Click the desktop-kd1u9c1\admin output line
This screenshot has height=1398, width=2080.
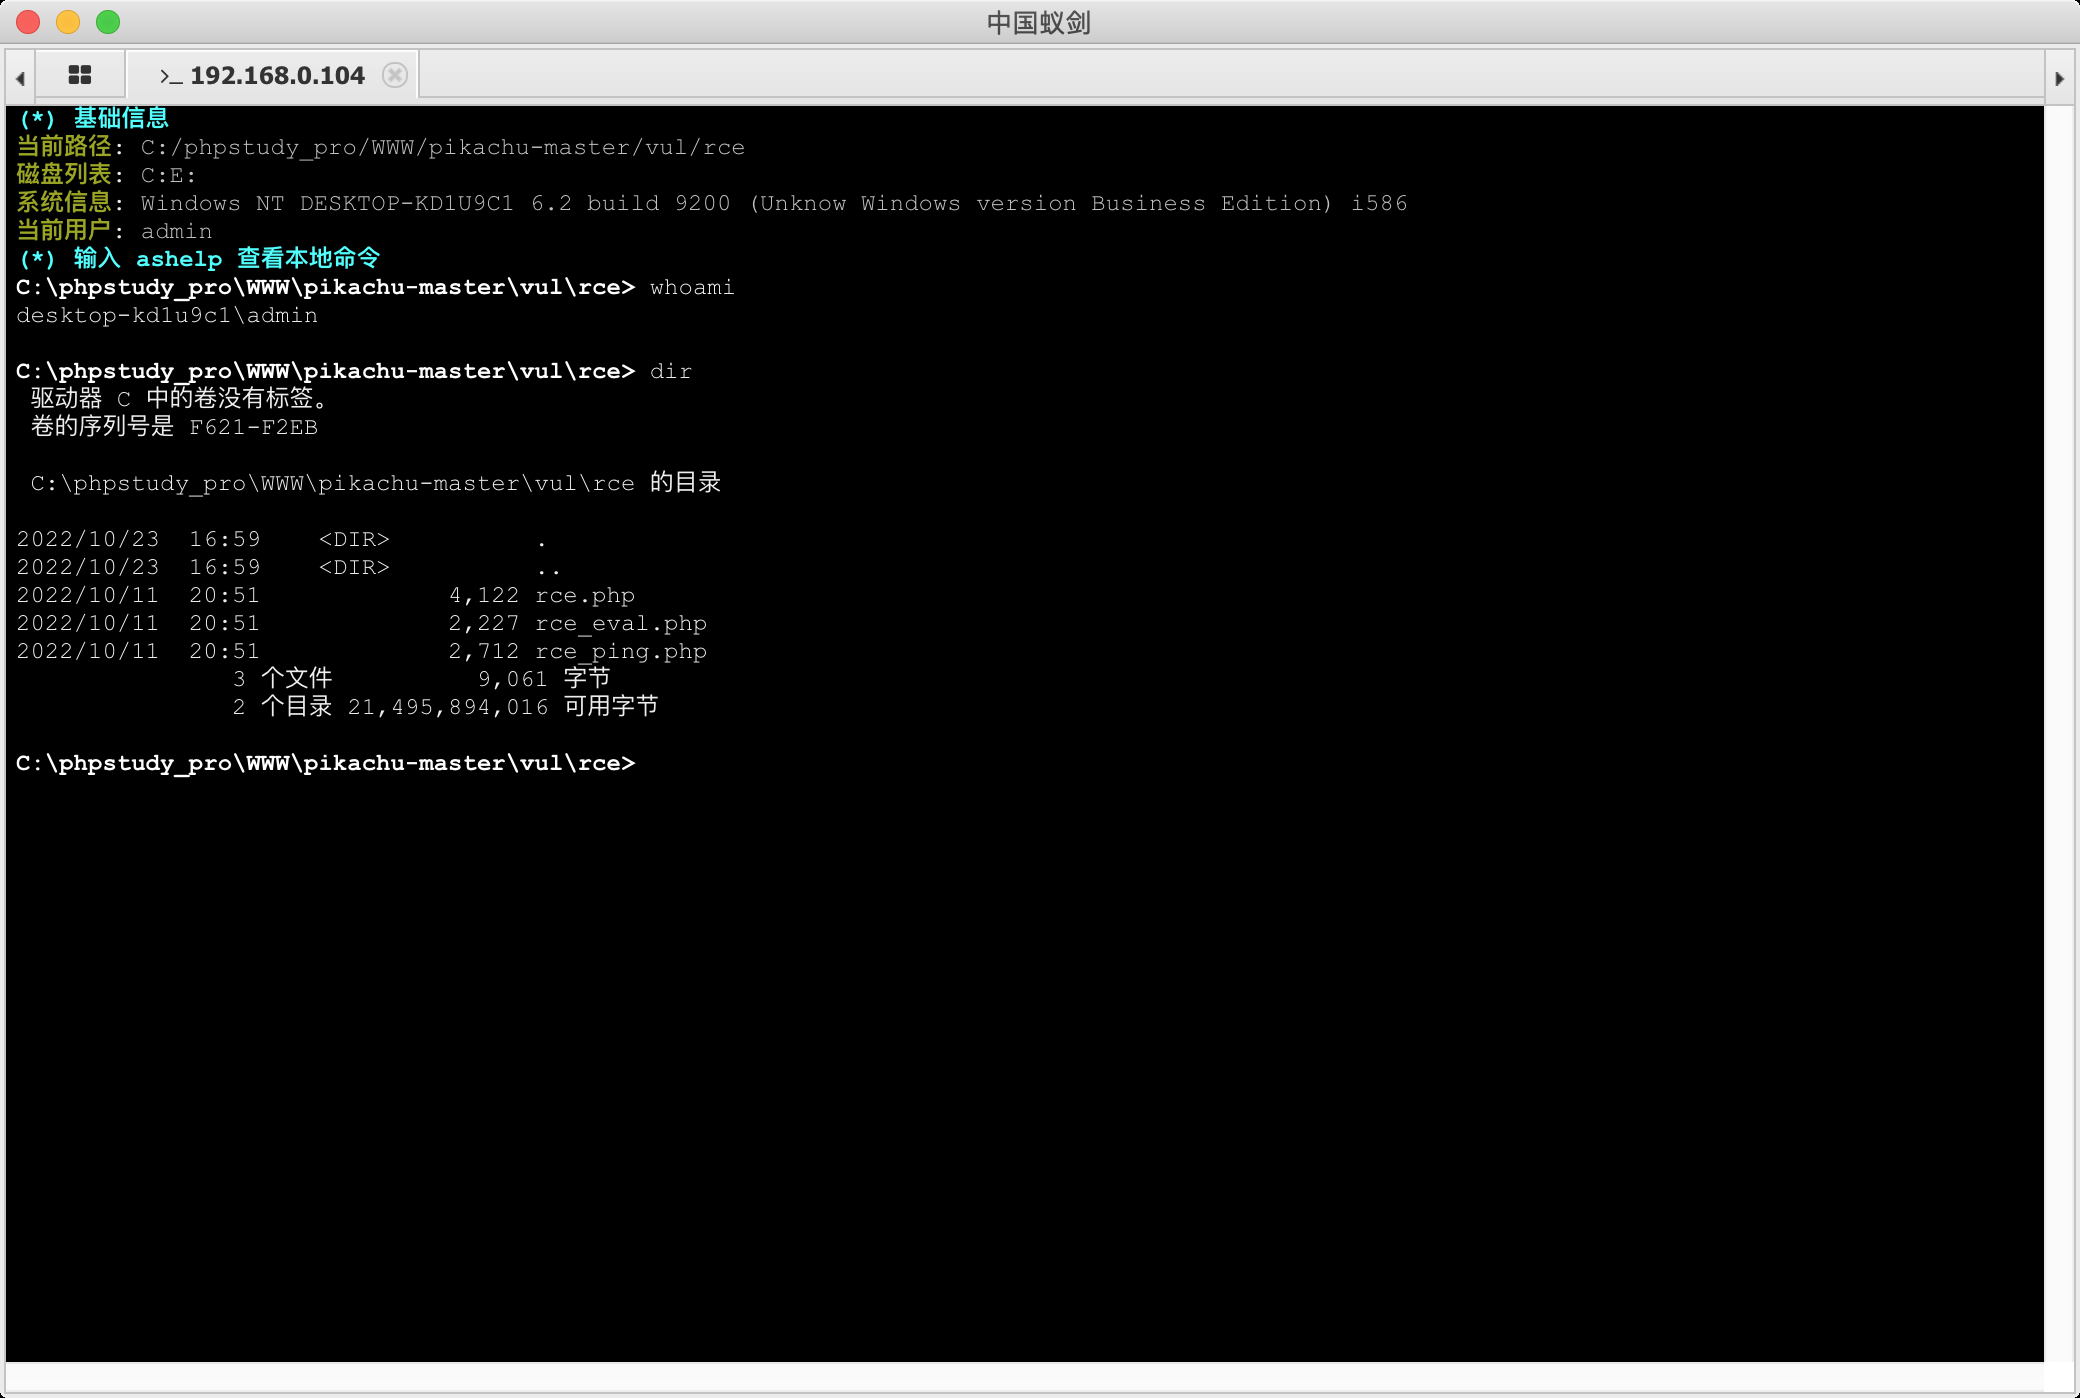[x=167, y=315]
